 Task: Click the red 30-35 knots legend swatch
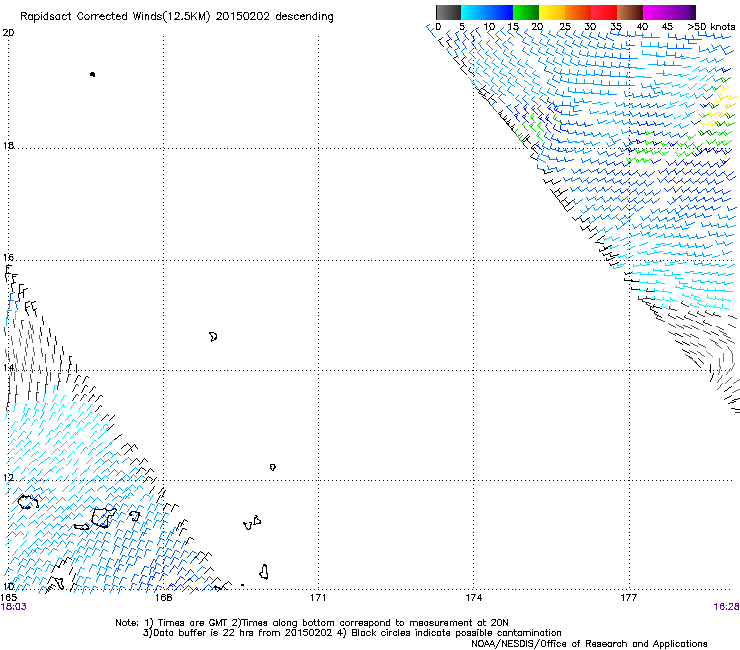(x=604, y=12)
